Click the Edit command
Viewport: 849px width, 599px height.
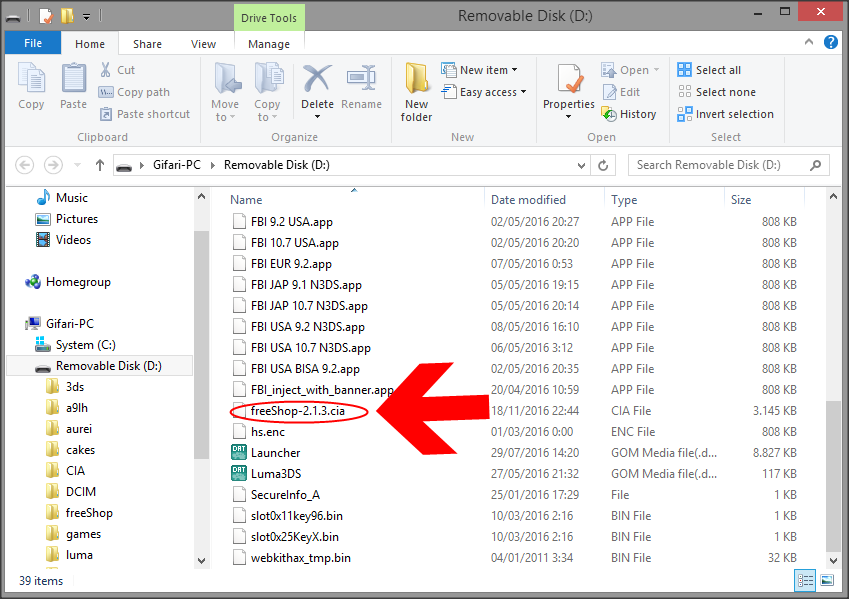pos(622,92)
